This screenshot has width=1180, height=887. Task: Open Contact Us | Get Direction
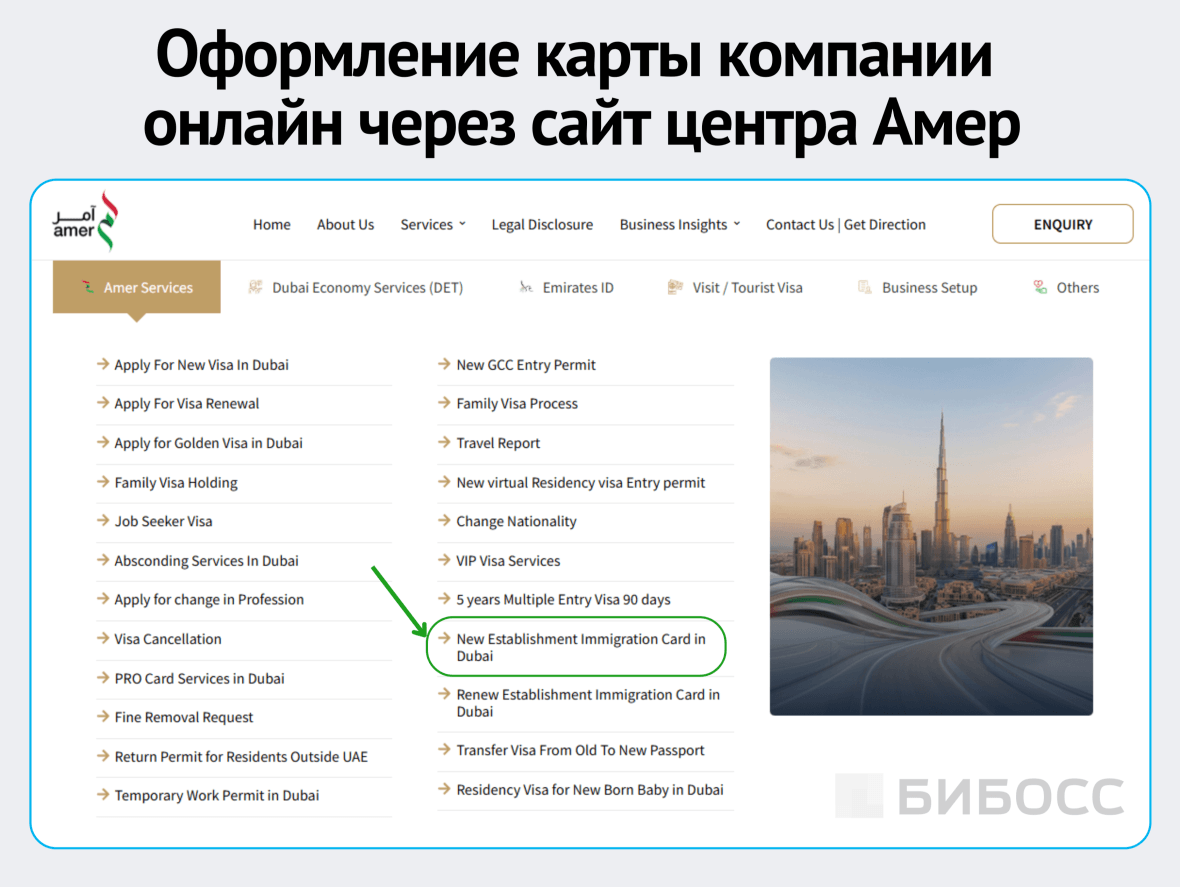click(846, 224)
